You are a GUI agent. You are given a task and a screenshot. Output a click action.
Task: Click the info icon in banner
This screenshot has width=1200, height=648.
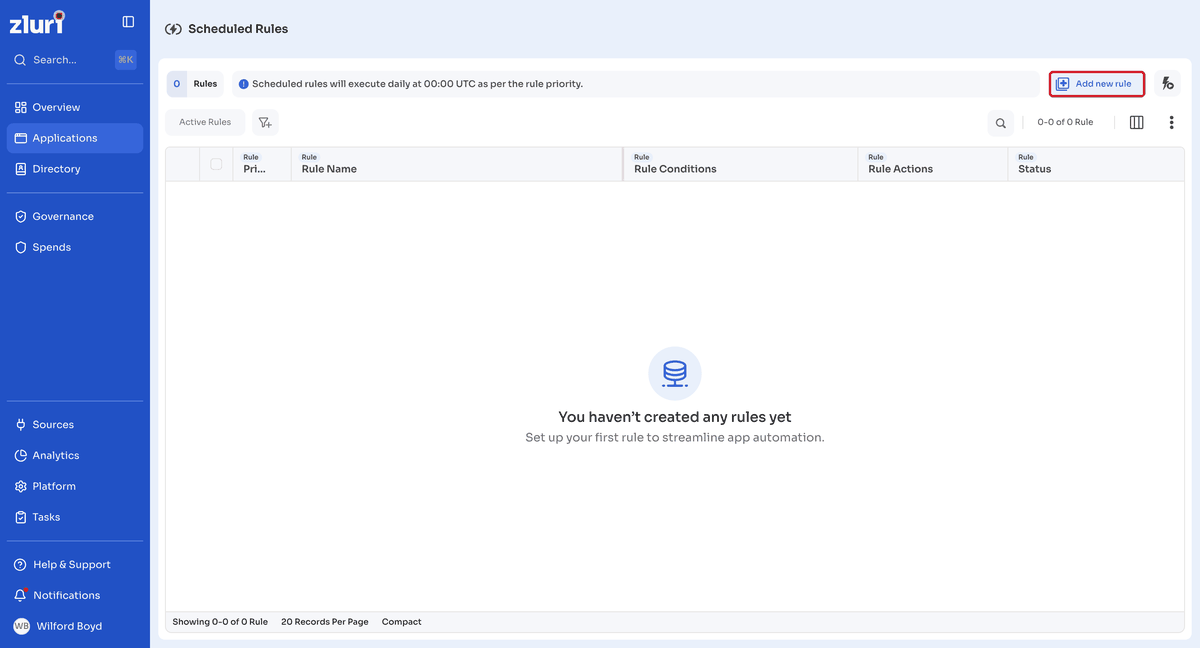pos(243,84)
